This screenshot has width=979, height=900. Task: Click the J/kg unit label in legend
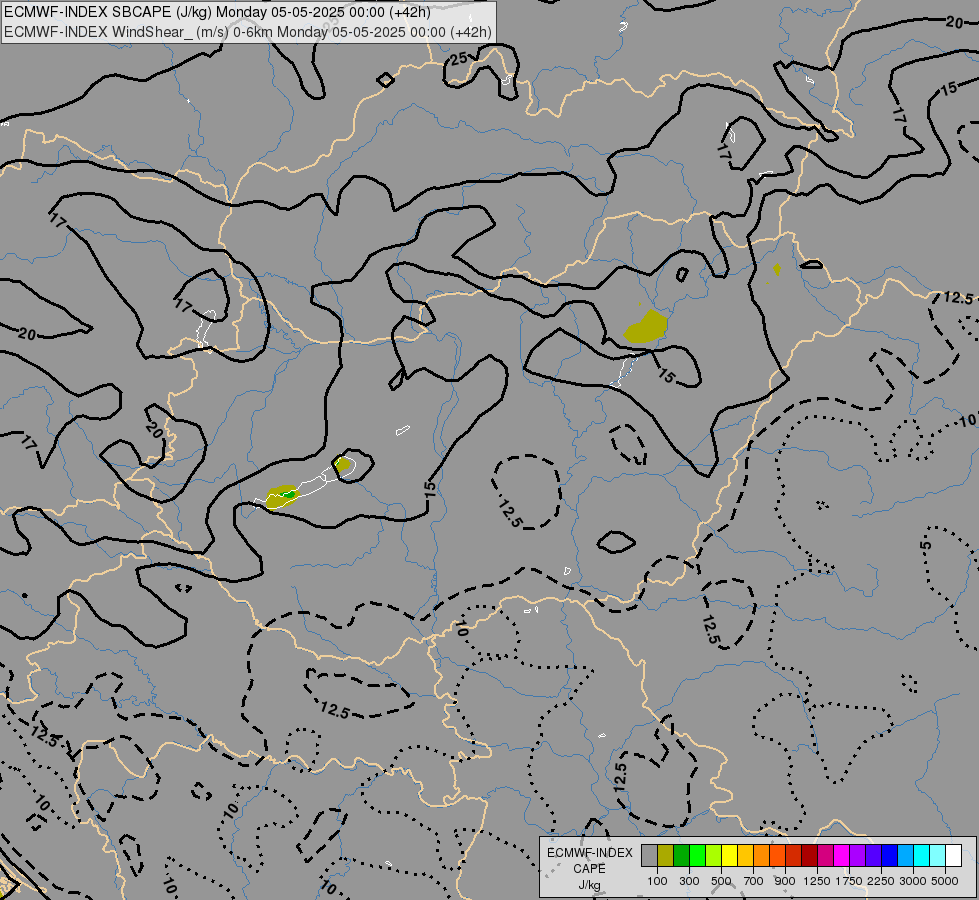click(589, 885)
